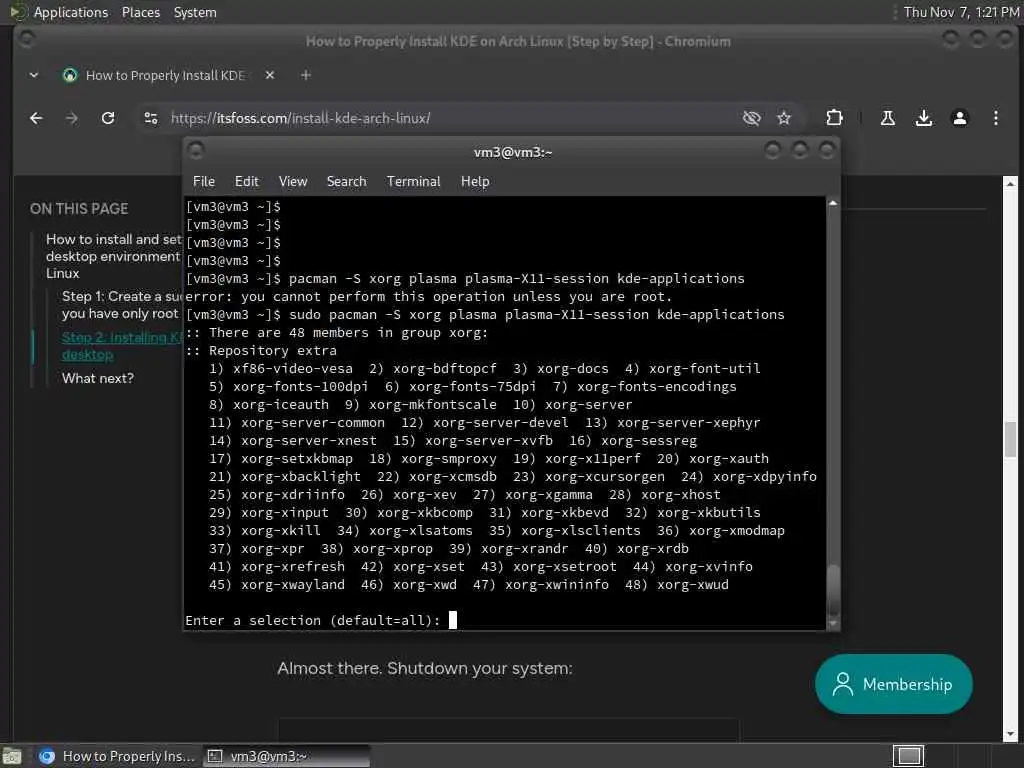Open a new browser tab

coord(306,75)
